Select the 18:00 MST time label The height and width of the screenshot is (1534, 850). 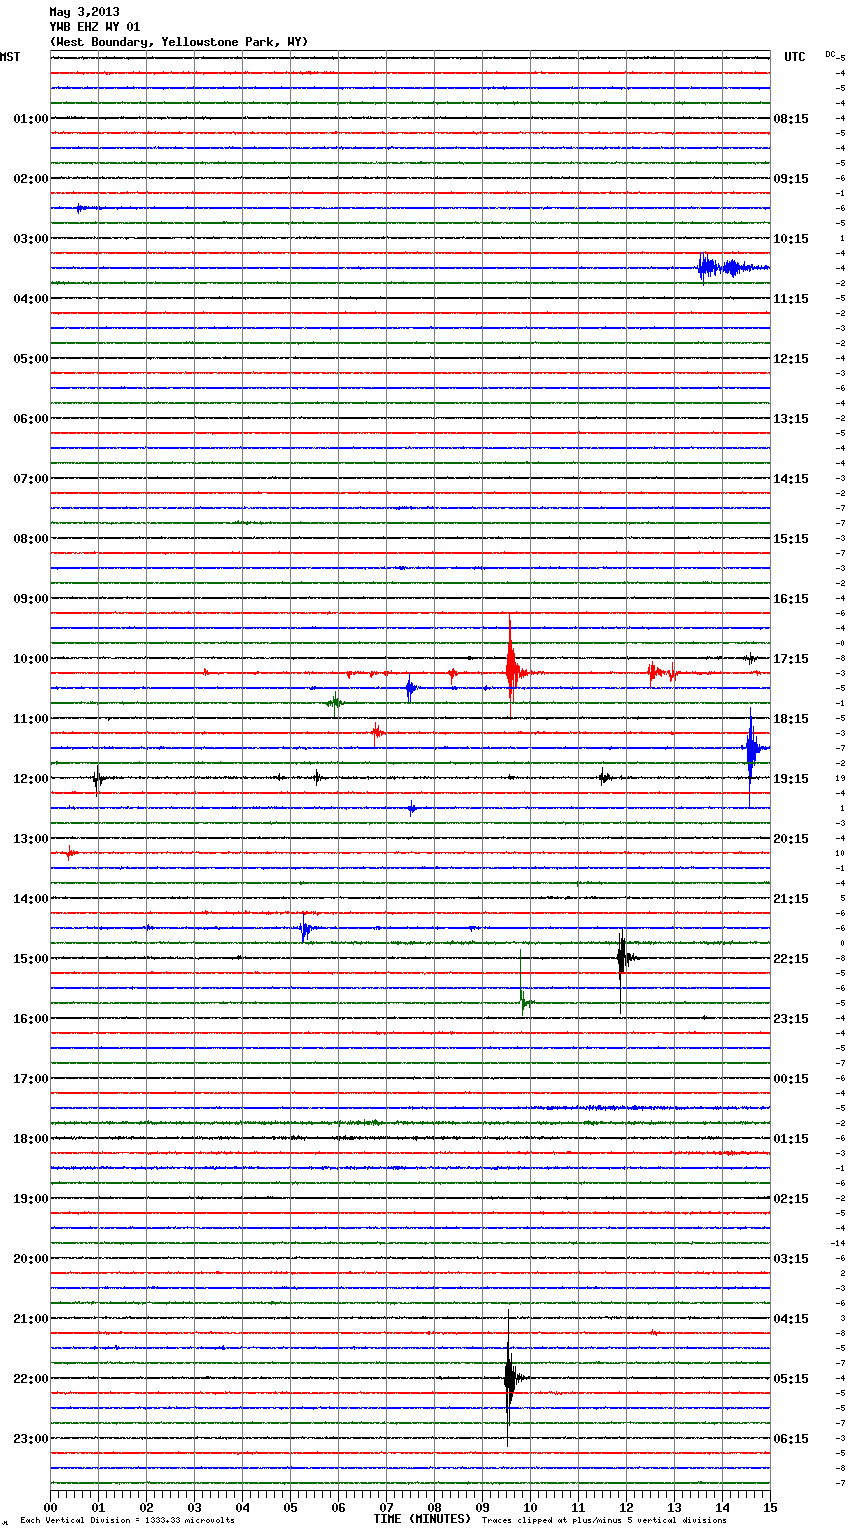(x=31, y=1139)
